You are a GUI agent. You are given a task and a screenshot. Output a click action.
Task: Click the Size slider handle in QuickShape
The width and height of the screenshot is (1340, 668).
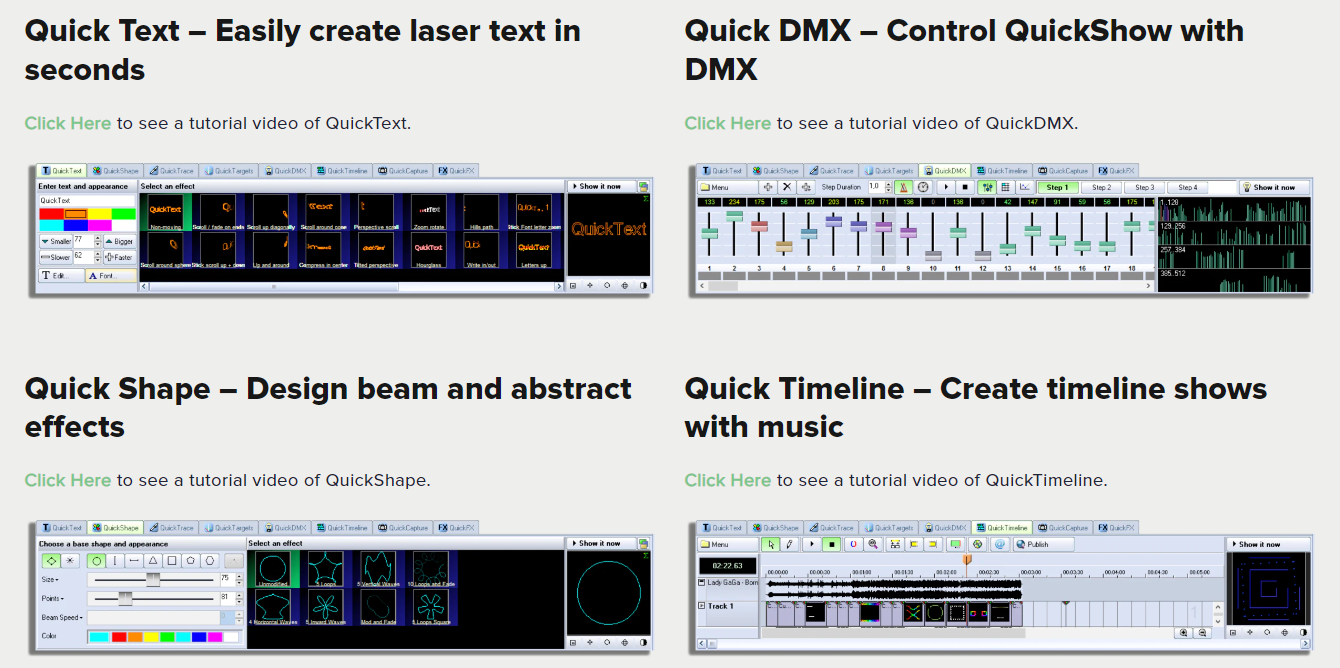[153, 579]
